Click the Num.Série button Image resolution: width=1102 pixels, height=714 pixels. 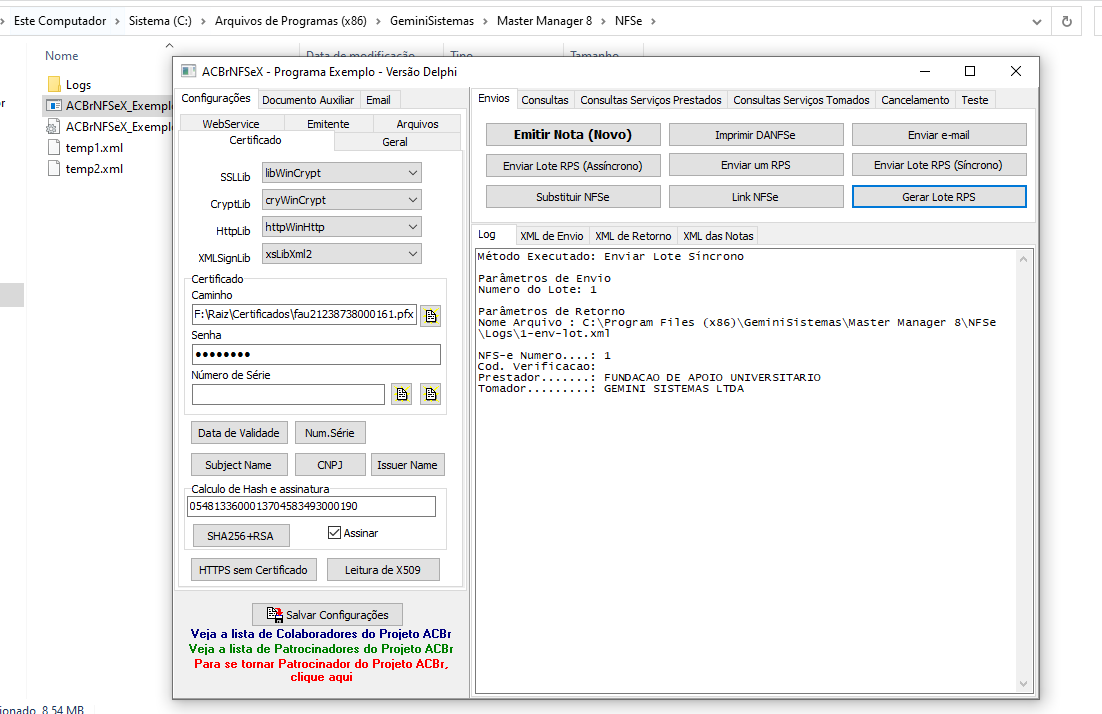(x=330, y=433)
